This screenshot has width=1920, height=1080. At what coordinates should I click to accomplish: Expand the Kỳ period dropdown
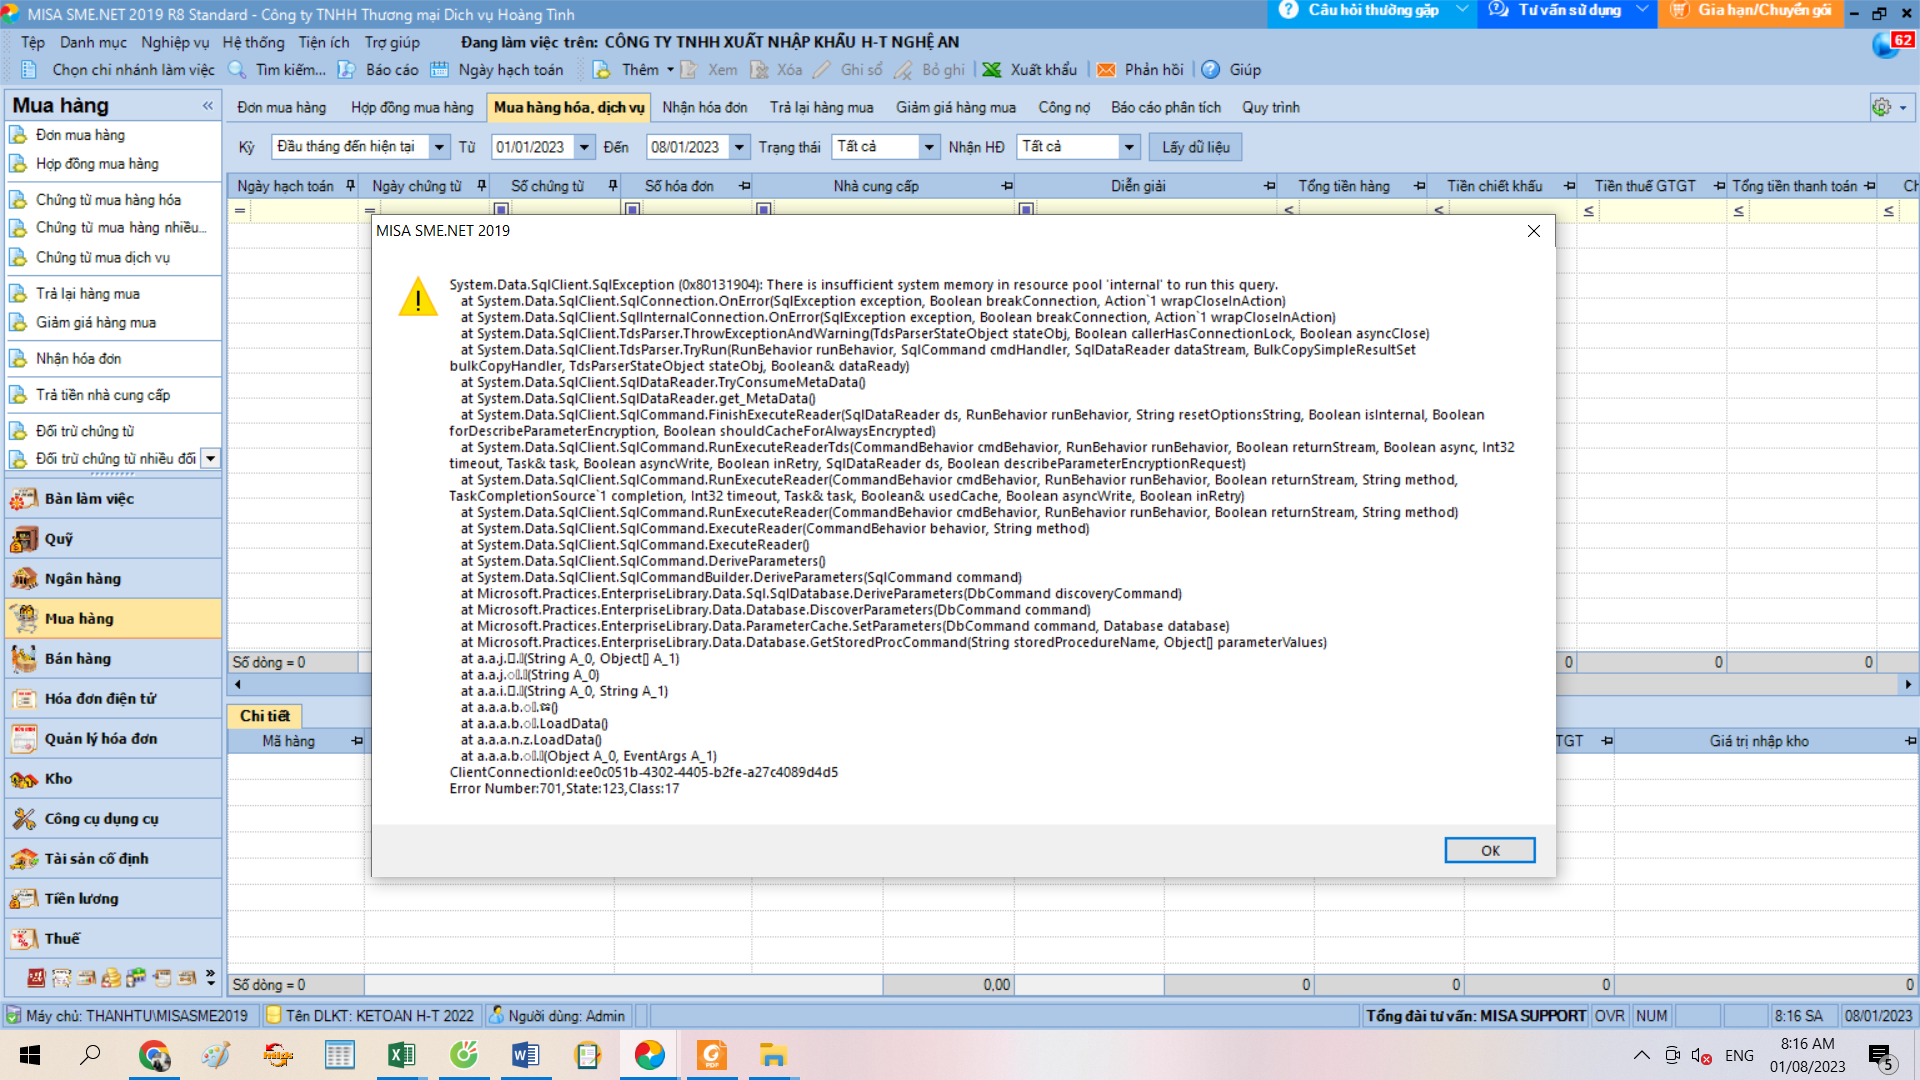click(x=439, y=148)
